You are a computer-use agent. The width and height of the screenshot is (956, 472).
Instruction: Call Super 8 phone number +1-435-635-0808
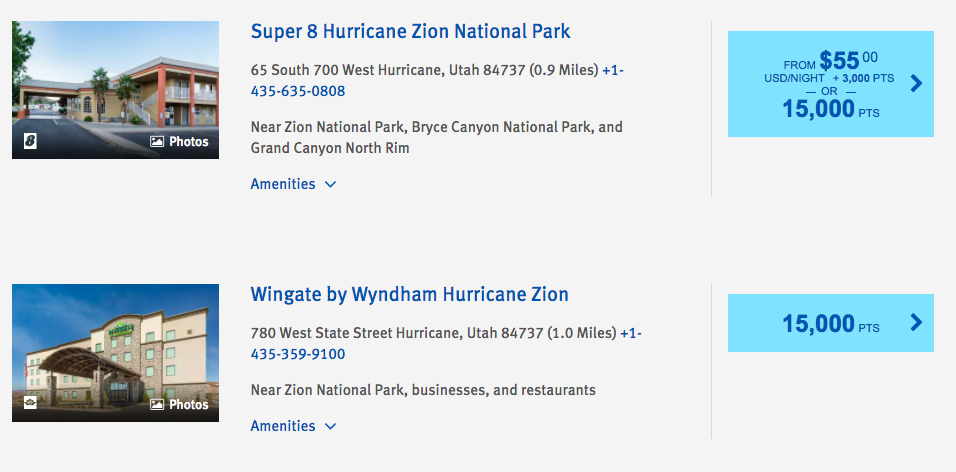pyautogui.click(x=437, y=80)
